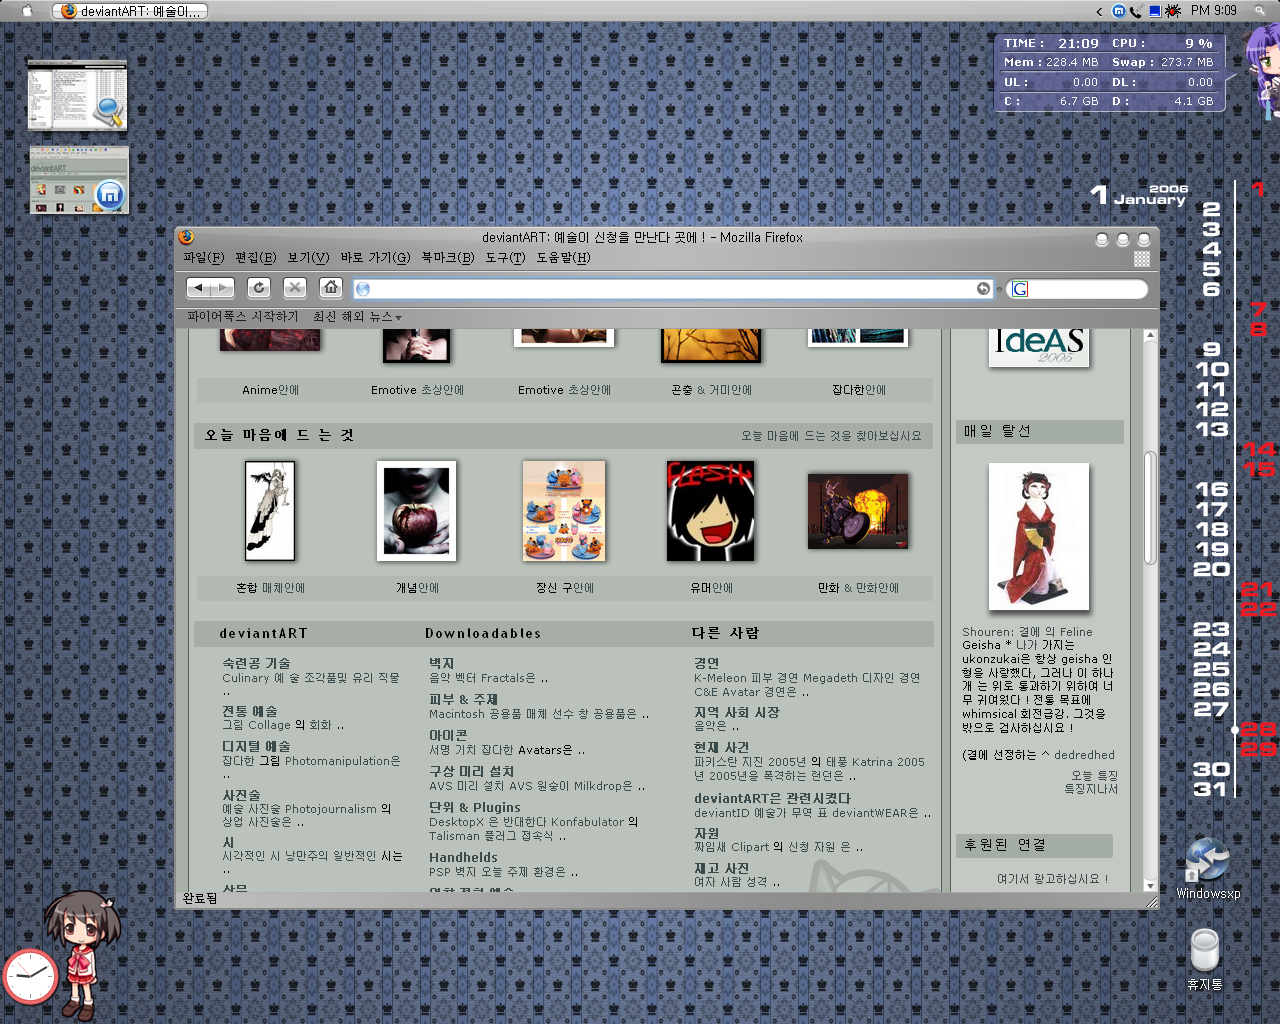The image size is (1280, 1024).
Task: Expand hidden tray icons with the chevron
Action: (1099, 12)
